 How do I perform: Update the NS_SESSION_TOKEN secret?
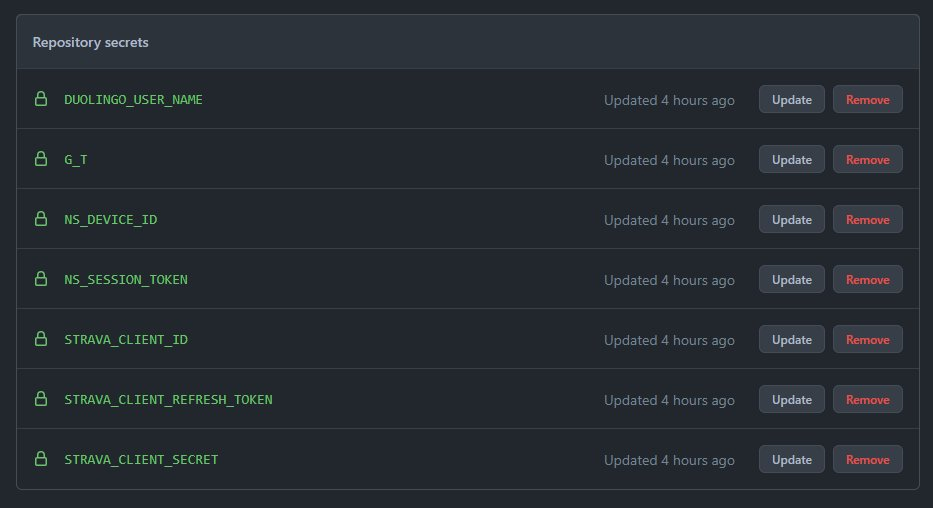click(792, 279)
